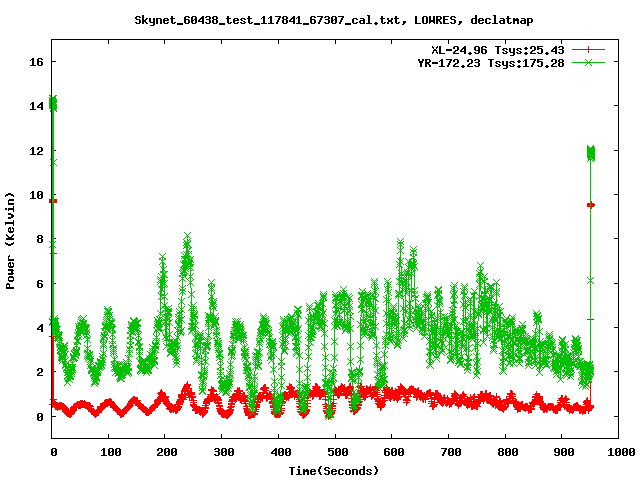The width and height of the screenshot is (640, 480).
Task: Click the green cluster near 14 K at start
Action: coord(53,103)
